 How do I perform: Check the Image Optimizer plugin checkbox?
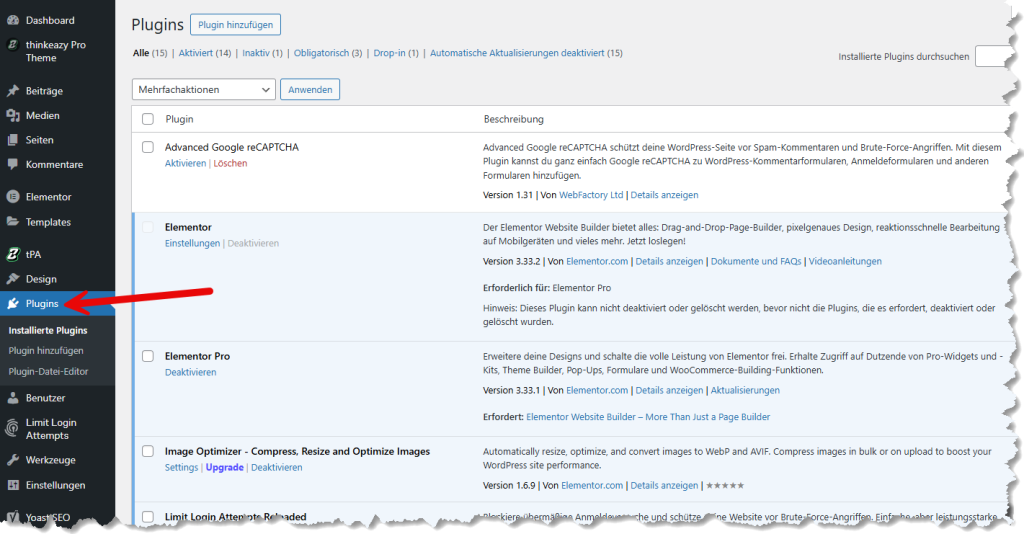[148, 451]
